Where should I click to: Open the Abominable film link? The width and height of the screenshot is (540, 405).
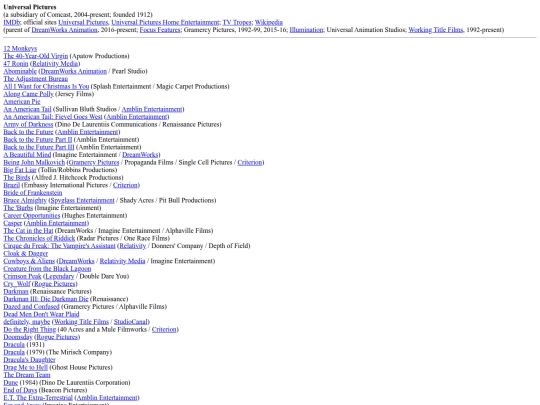coord(20,71)
